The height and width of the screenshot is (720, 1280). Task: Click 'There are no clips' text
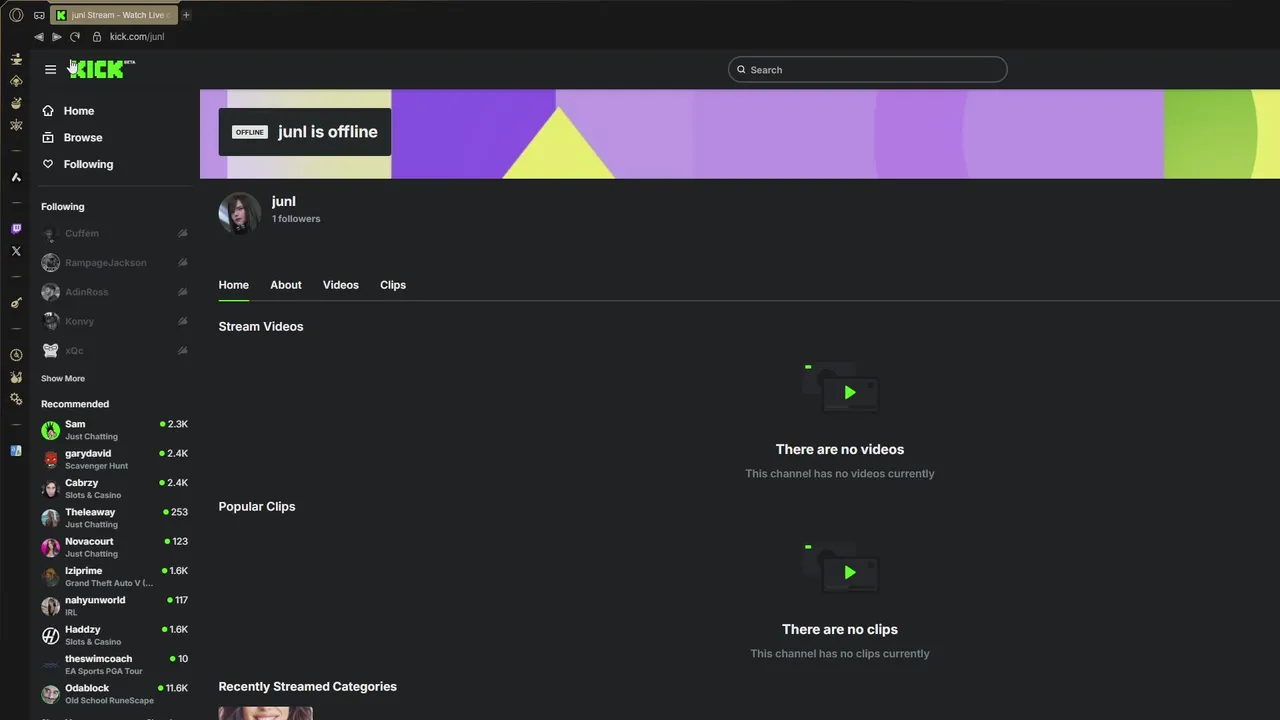[840, 630]
